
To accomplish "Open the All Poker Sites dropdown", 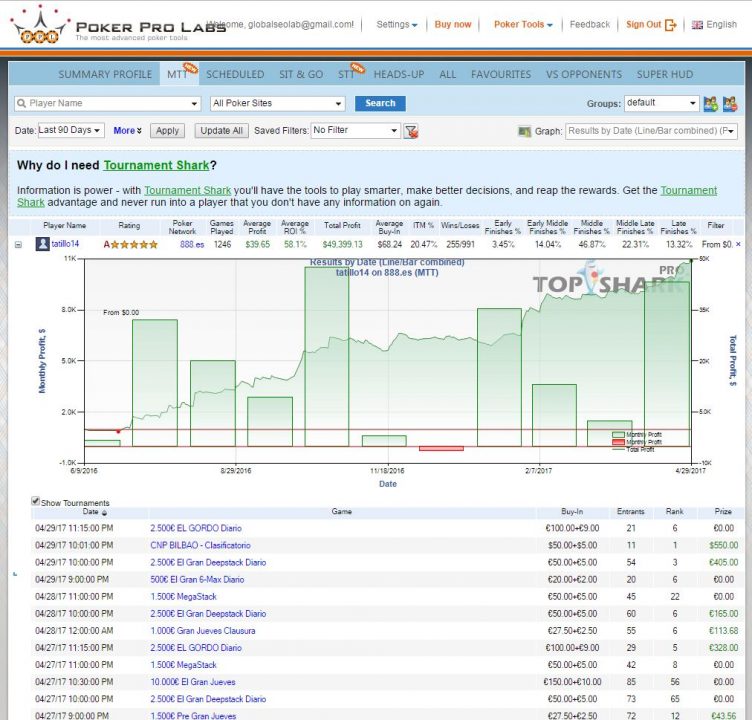I will [x=277, y=103].
